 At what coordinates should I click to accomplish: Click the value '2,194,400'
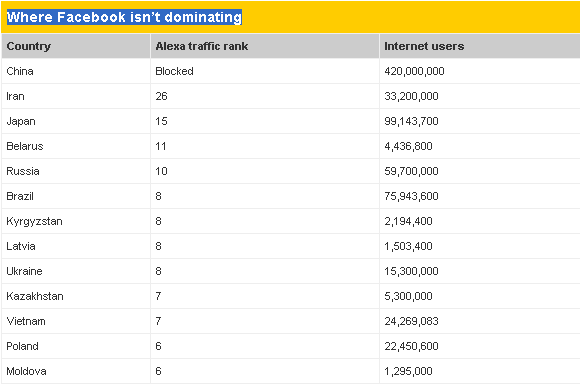[x=408, y=221]
